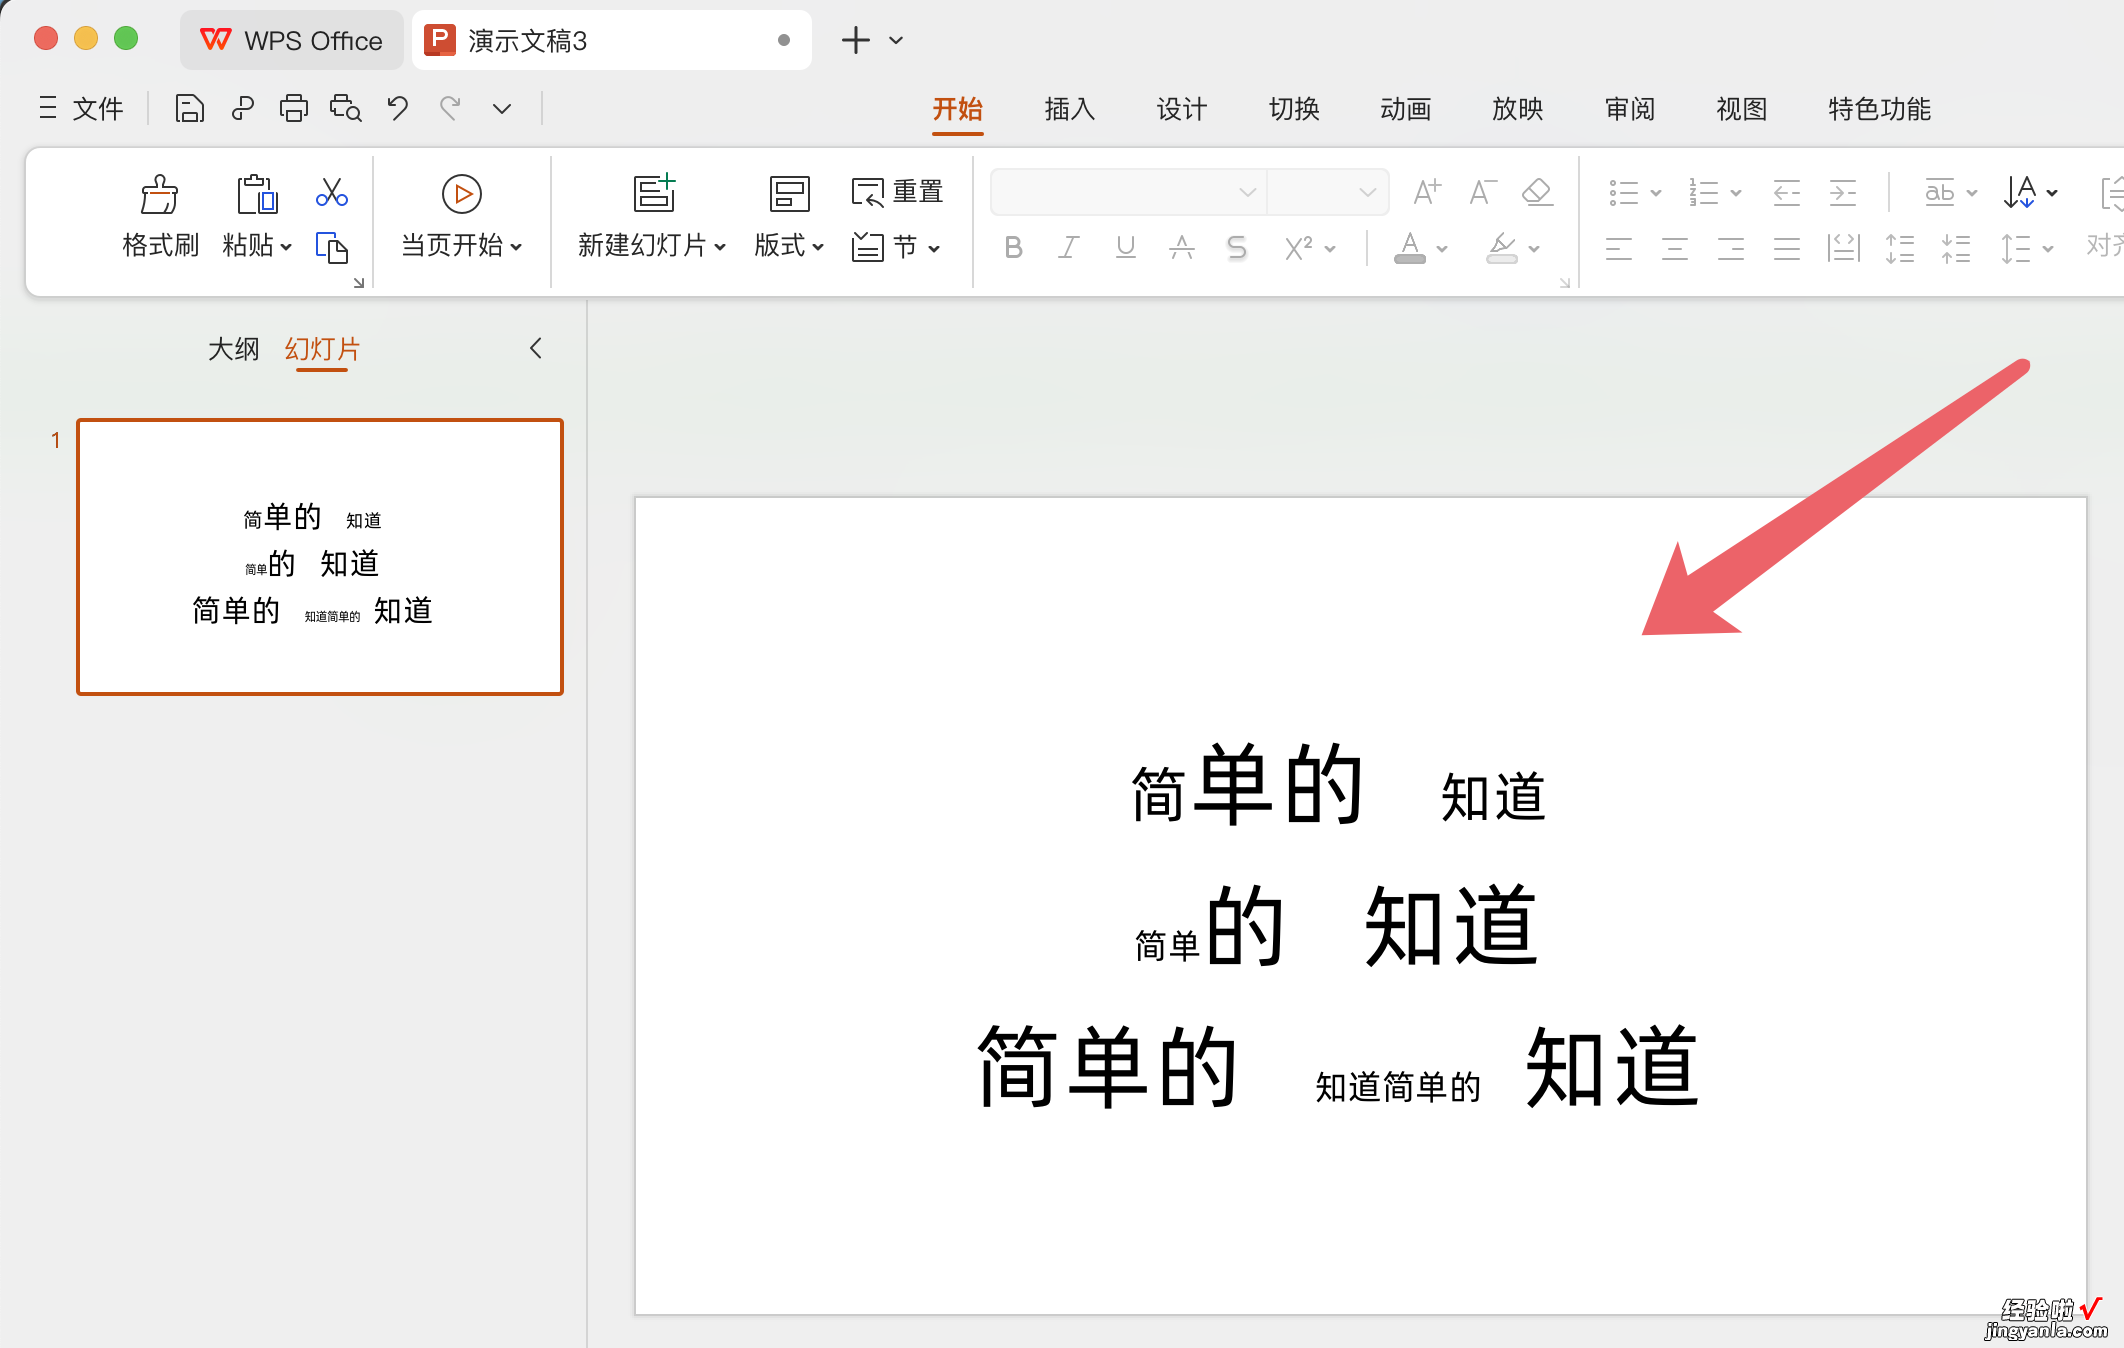Switch to the Insert (插入) tab
2124x1348 pixels.
tap(1069, 109)
